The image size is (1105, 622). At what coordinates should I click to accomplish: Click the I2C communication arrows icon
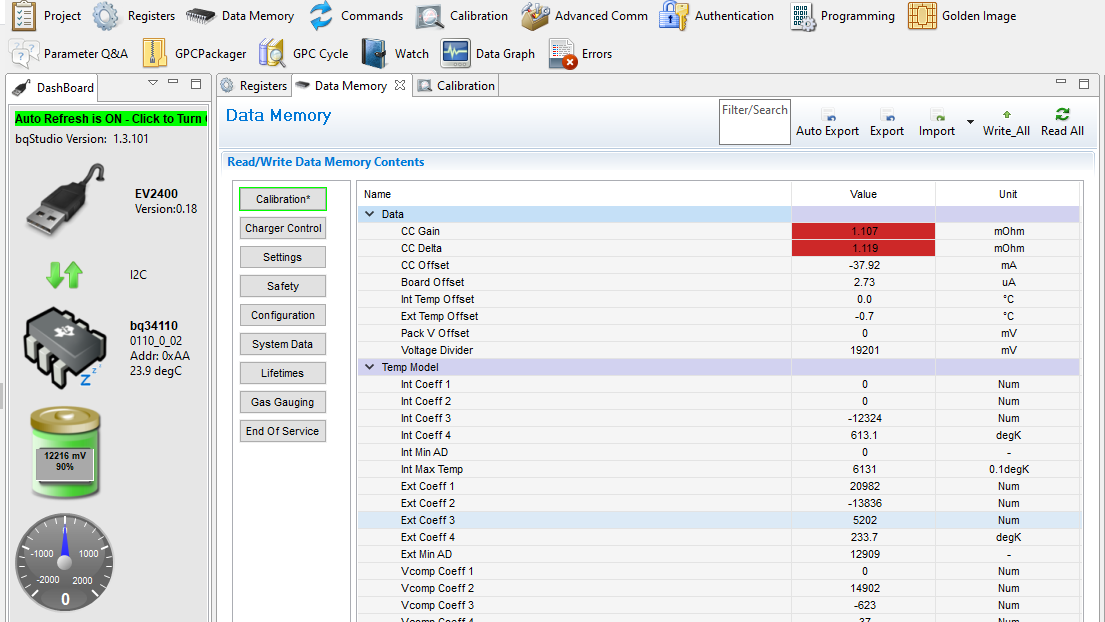point(64,275)
